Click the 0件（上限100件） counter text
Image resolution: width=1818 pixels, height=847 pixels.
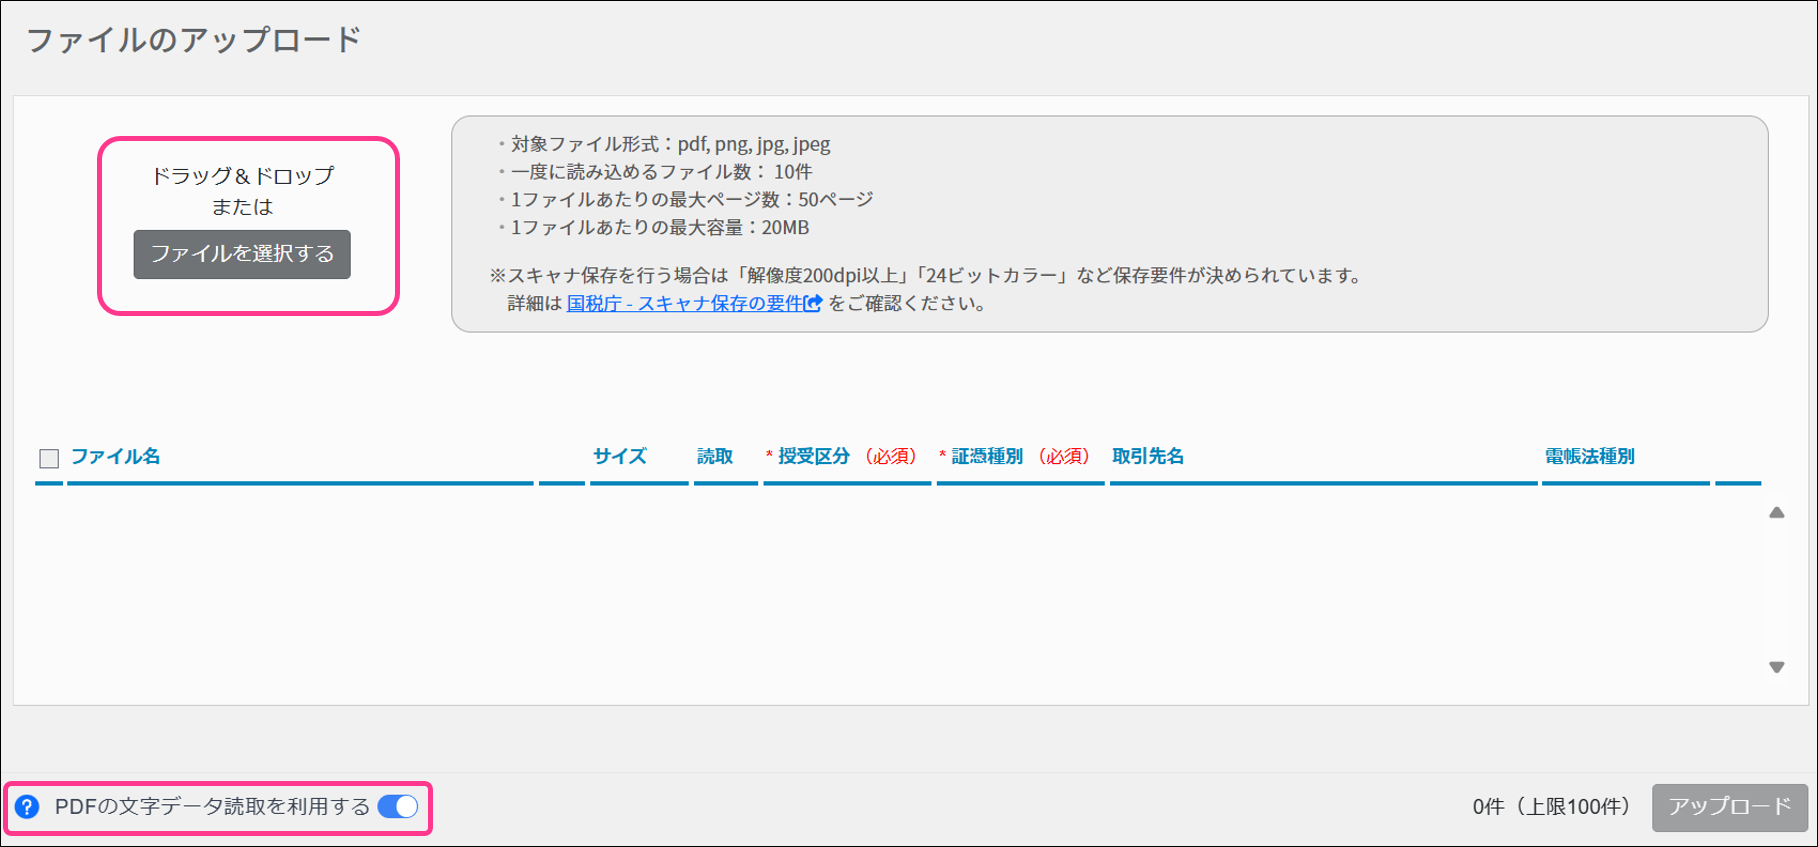point(1551,807)
